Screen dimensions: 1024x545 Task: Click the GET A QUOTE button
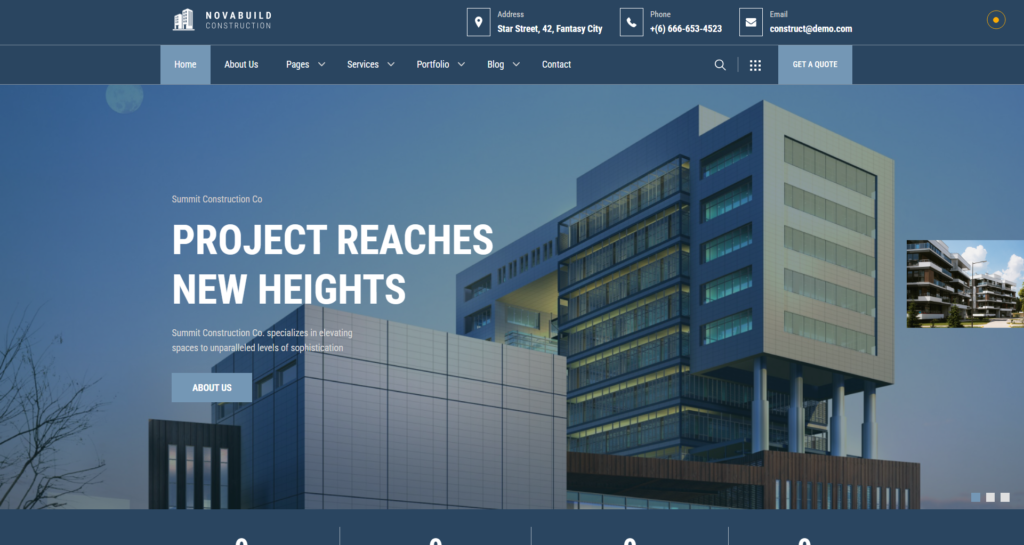[815, 65]
